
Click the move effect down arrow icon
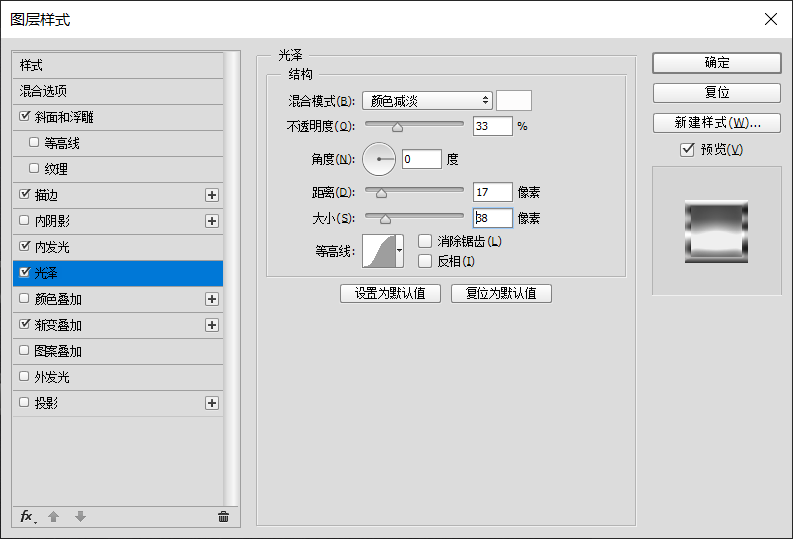coord(80,516)
